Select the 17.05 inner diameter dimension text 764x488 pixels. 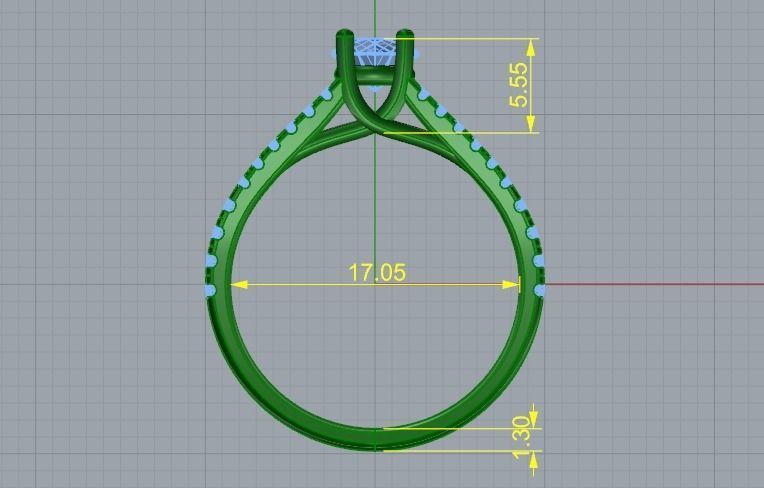pyautogui.click(x=377, y=272)
